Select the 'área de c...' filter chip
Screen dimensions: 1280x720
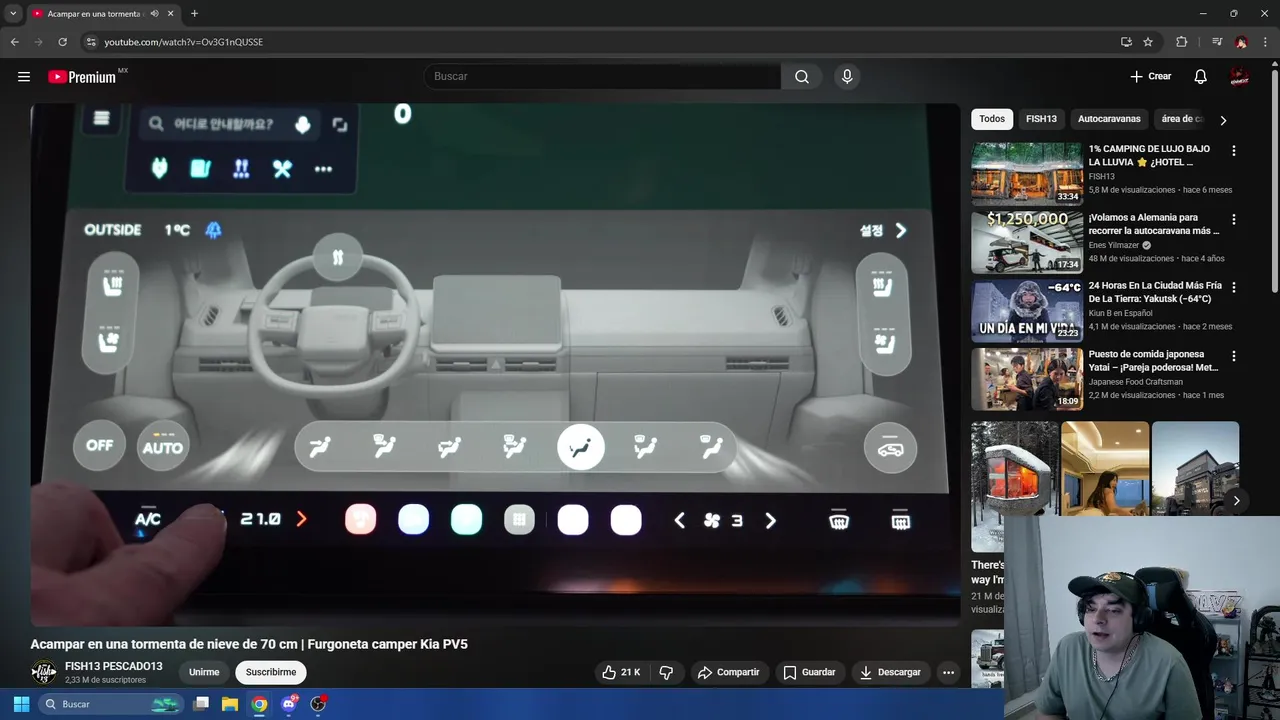1180,119
